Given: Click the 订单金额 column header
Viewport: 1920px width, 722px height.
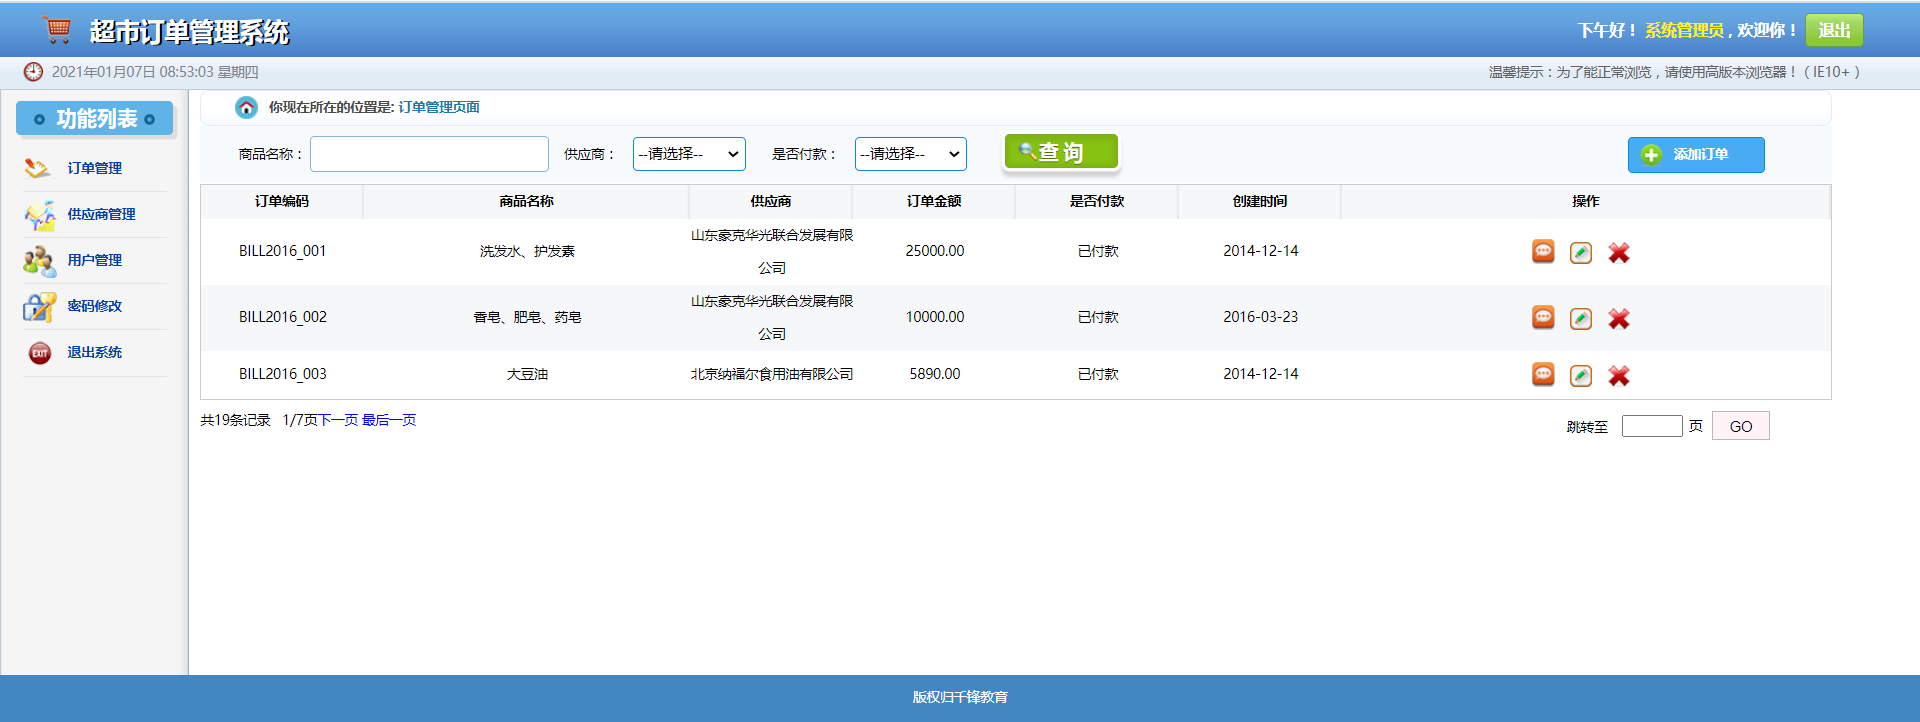Looking at the screenshot, I should click(x=934, y=201).
